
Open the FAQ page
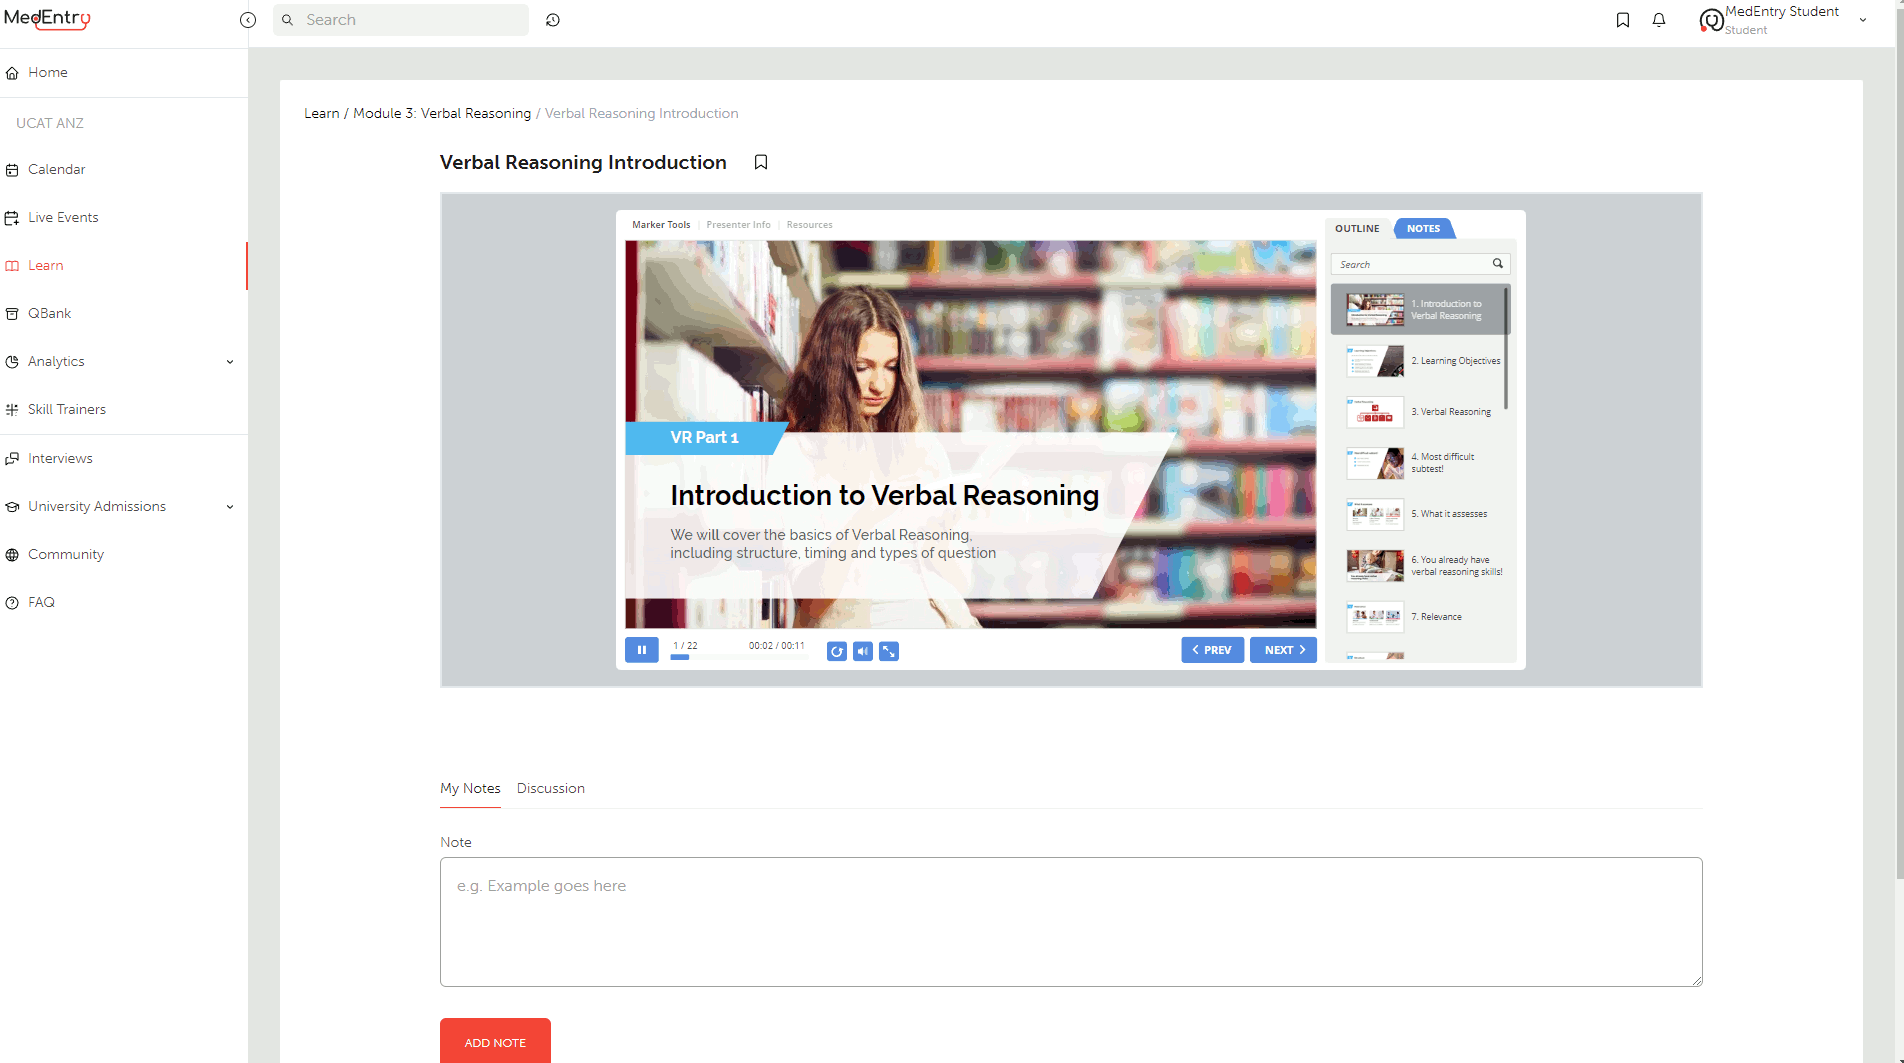(41, 602)
